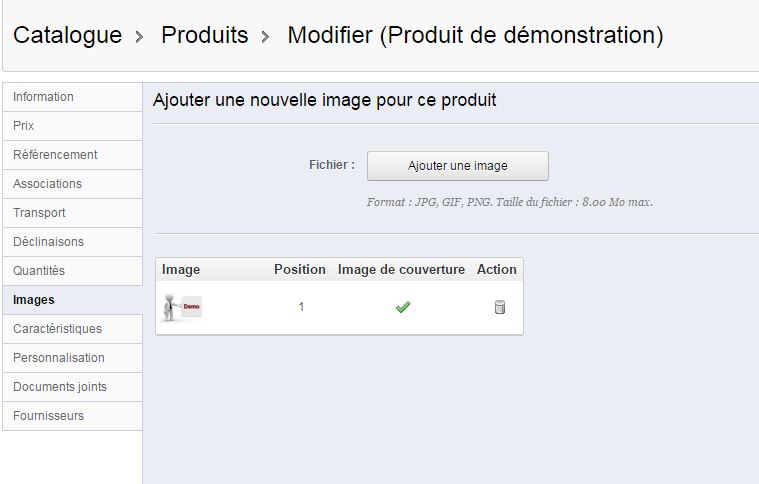Select the Fournisseurs tab
759x484 pixels.
tap(72, 416)
